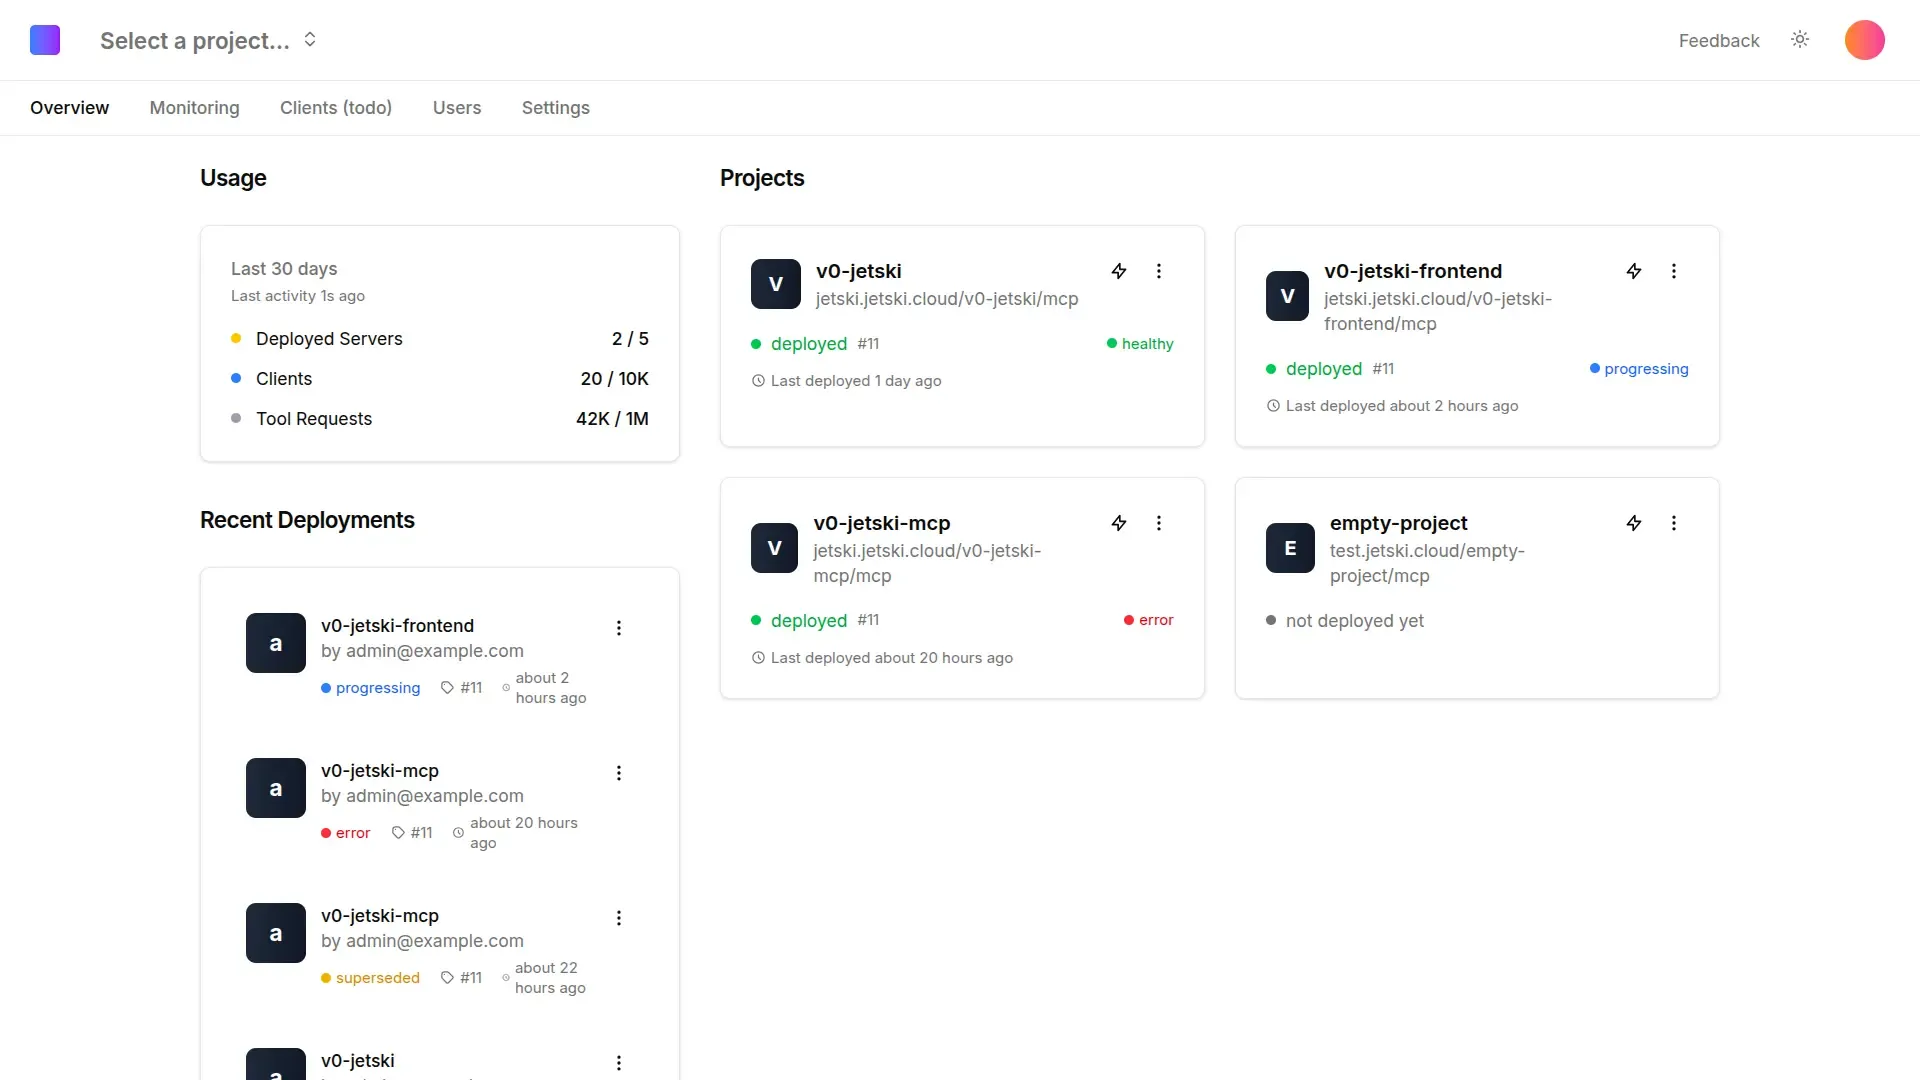
Task: Click the E avatar of empty-project
Action: (x=1290, y=548)
